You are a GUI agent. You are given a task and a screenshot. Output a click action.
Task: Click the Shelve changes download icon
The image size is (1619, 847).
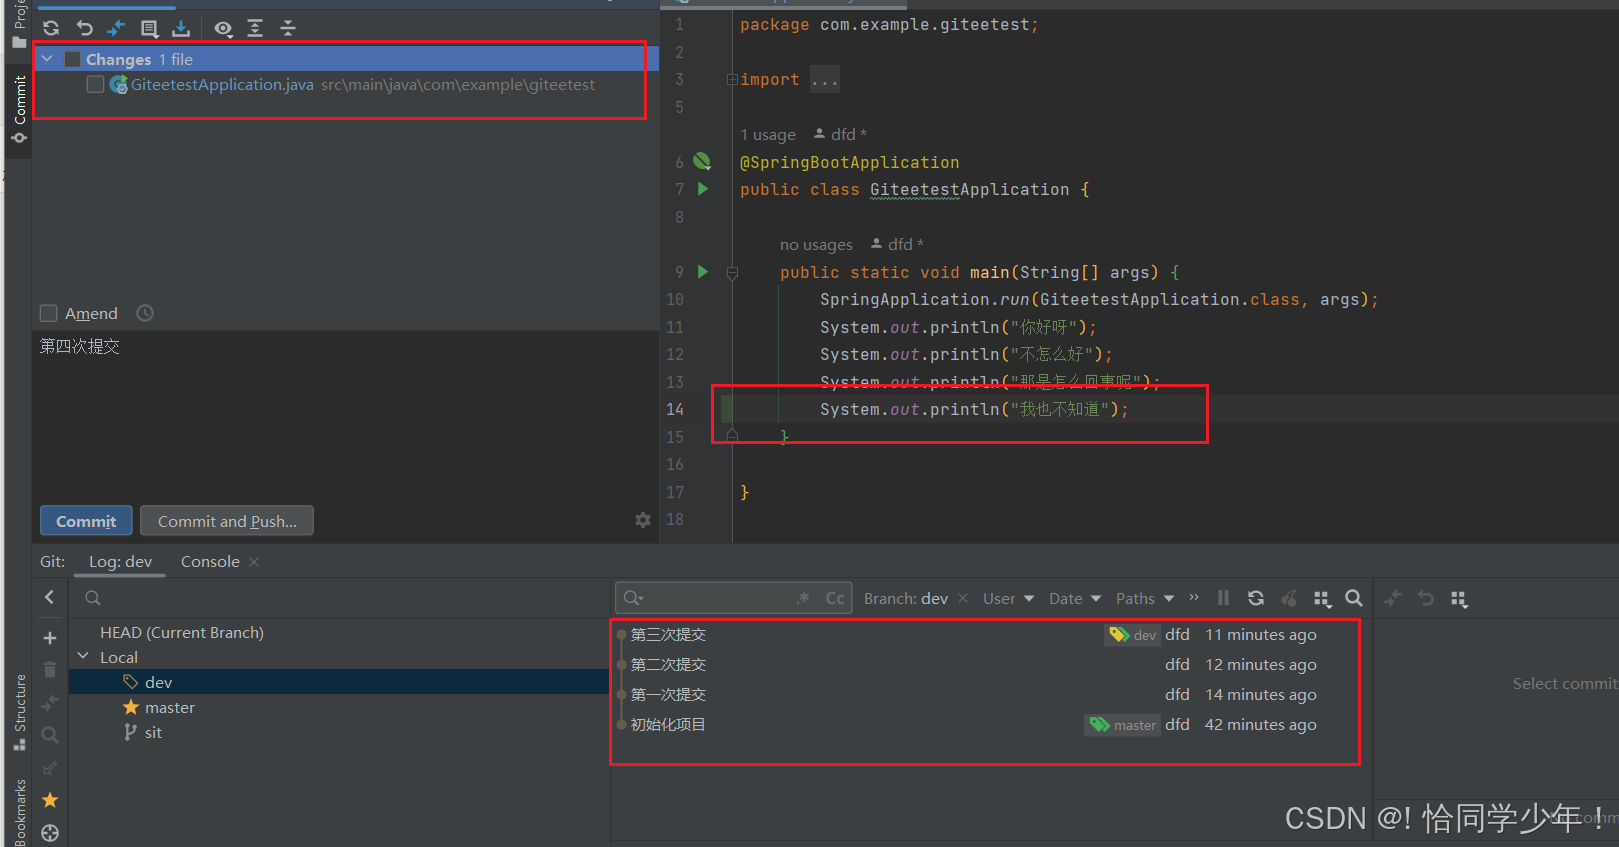181,28
